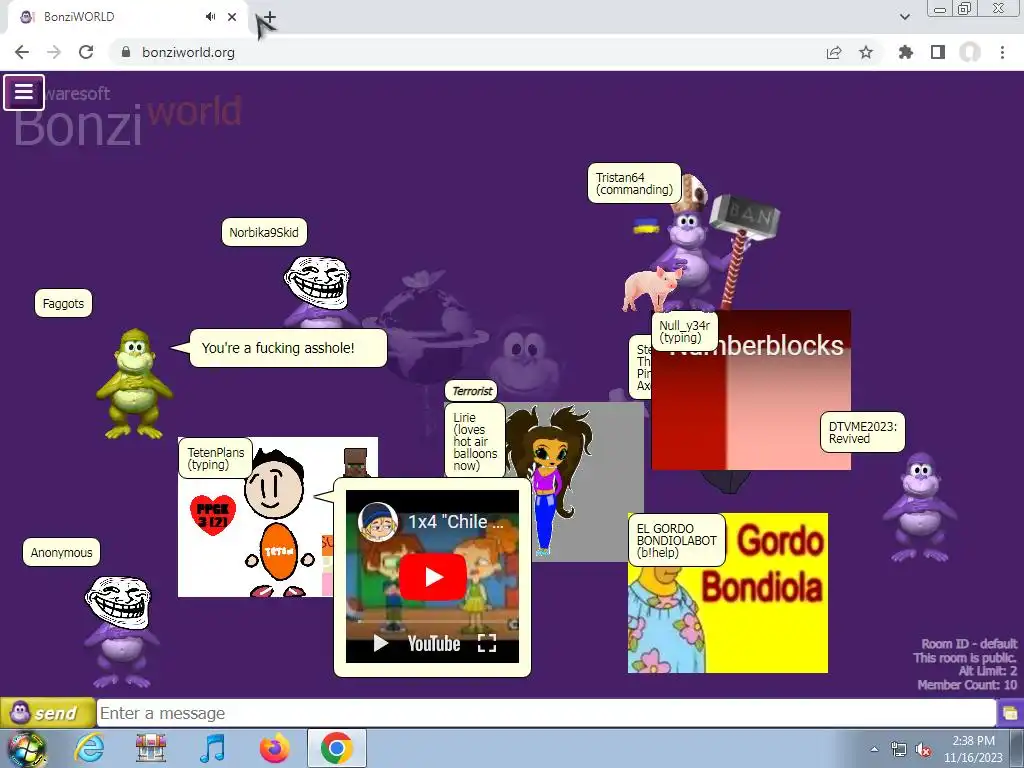
Task: Click the Room ID - default text
Action: click(969, 644)
